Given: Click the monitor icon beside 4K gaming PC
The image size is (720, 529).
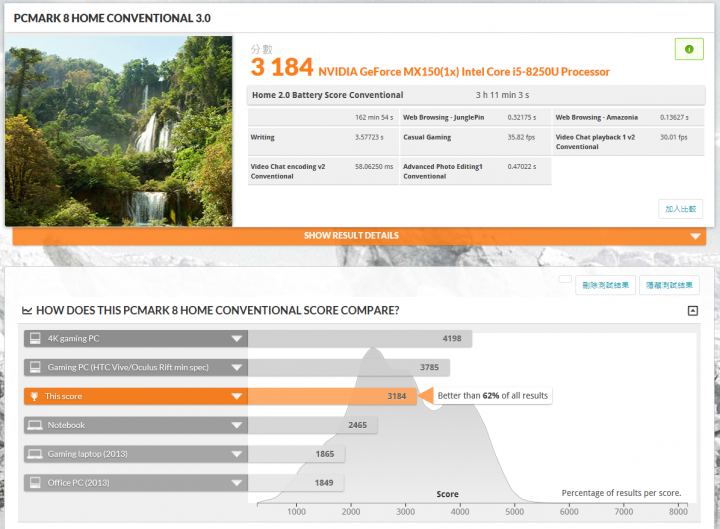Looking at the screenshot, I should pyautogui.click(x=35, y=338).
